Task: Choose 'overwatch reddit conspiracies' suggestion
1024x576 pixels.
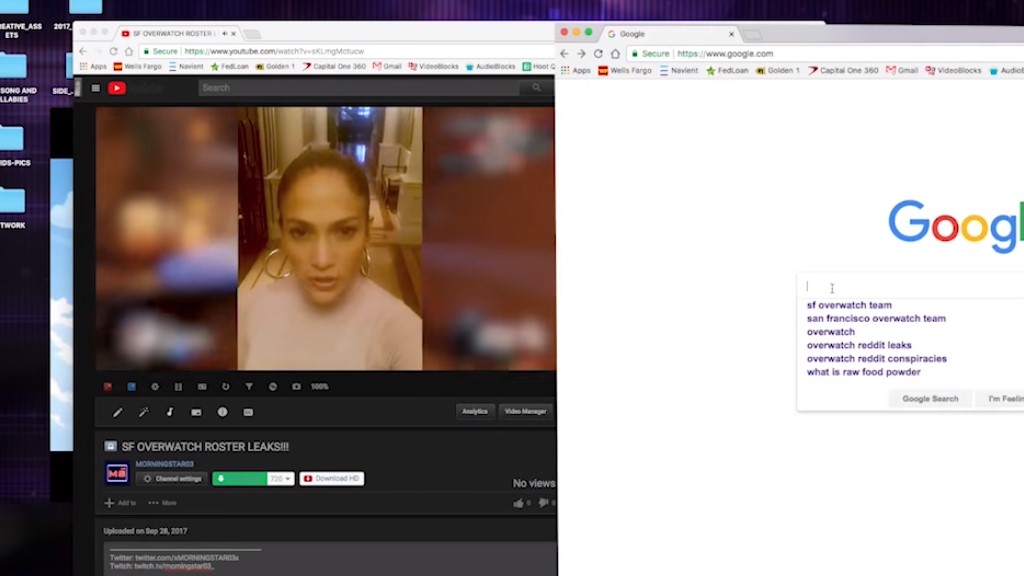Action: [876, 359]
